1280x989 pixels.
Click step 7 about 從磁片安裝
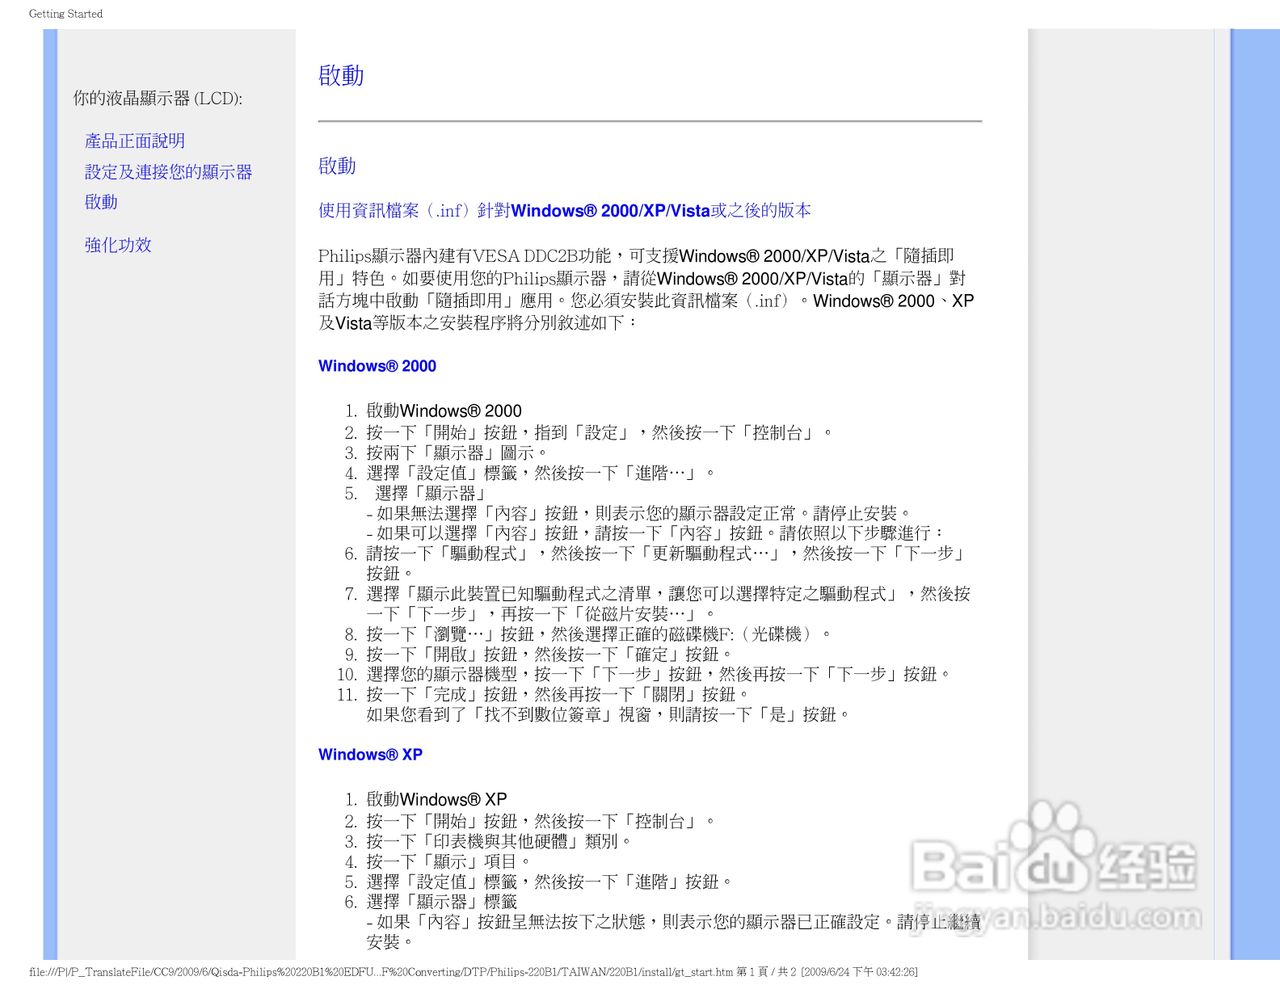[668, 603]
